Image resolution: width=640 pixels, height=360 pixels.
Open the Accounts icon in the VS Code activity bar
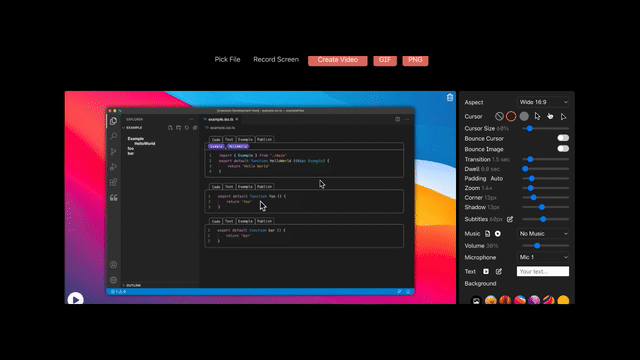[113, 265]
